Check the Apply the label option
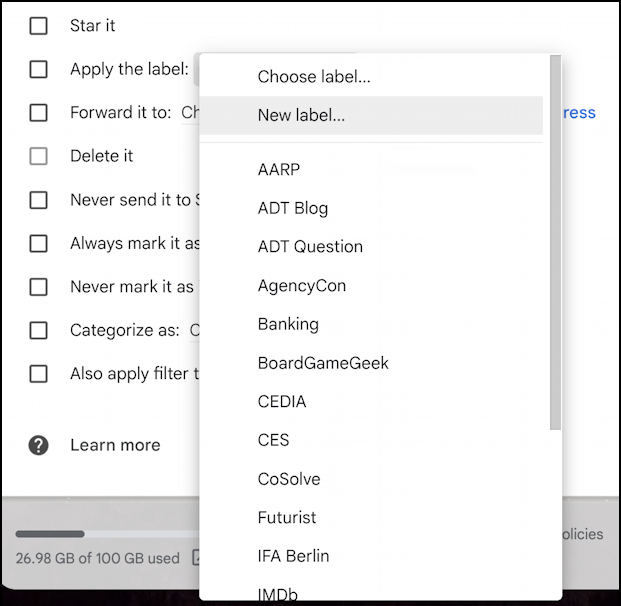Image resolution: width=621 pixels, height=606 pixels. [38, 69]
